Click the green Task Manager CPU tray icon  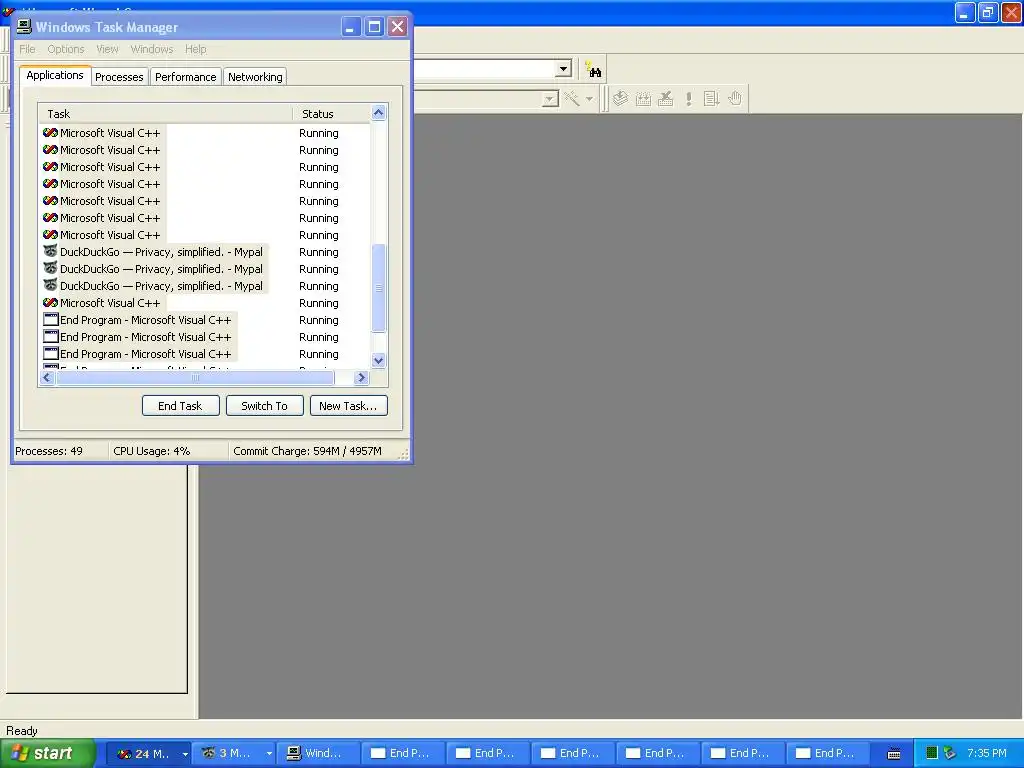click(932, 753)
